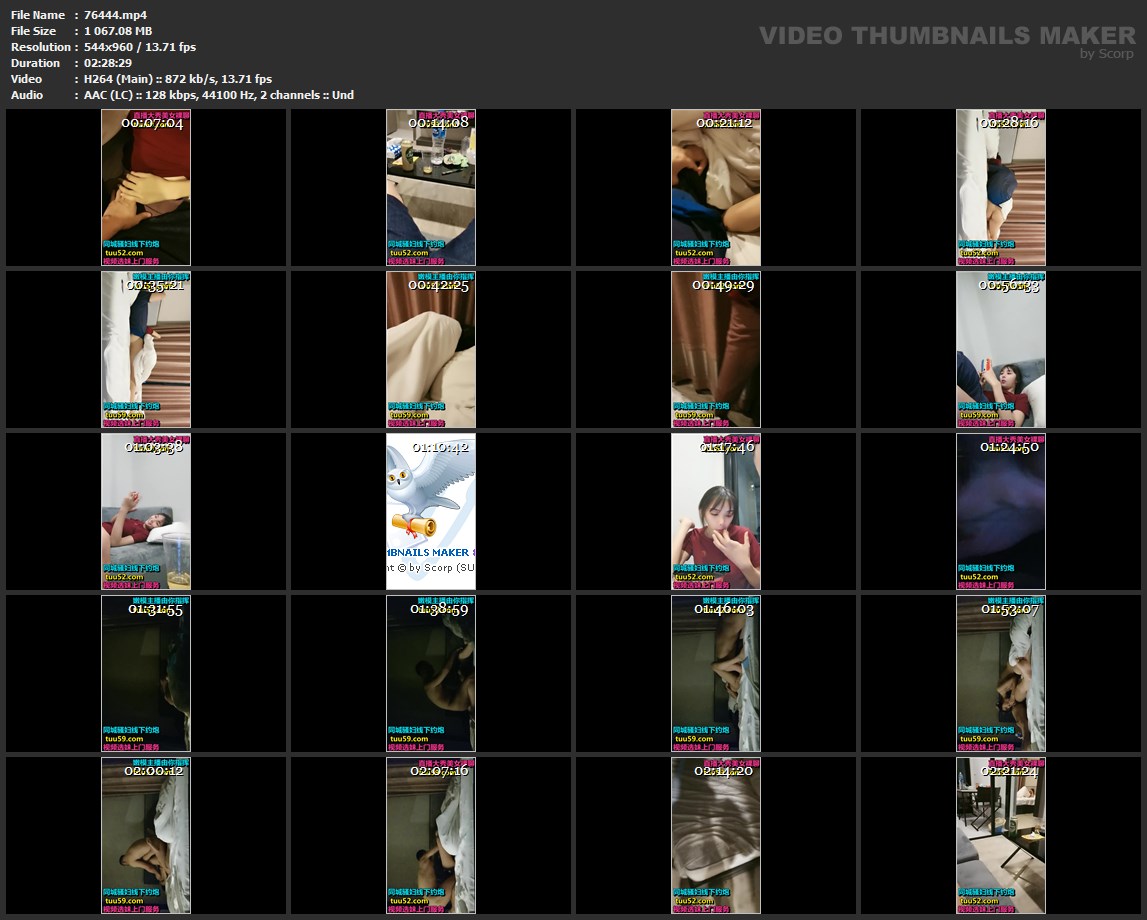Click the thumbnail timestamped 00:07:04

[146, 188]
